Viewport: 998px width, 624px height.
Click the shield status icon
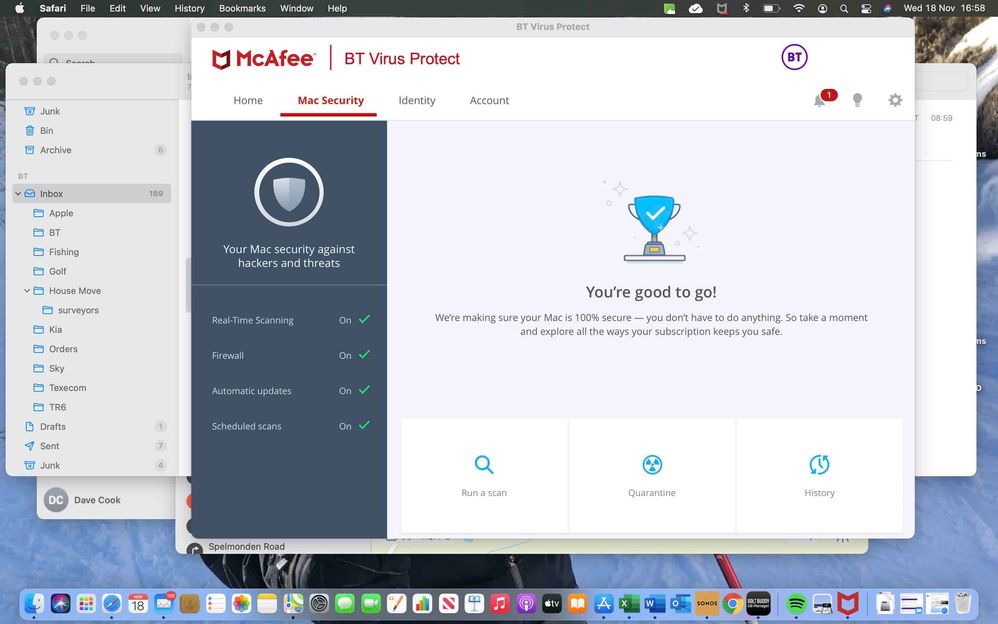(x=289, y=193)
